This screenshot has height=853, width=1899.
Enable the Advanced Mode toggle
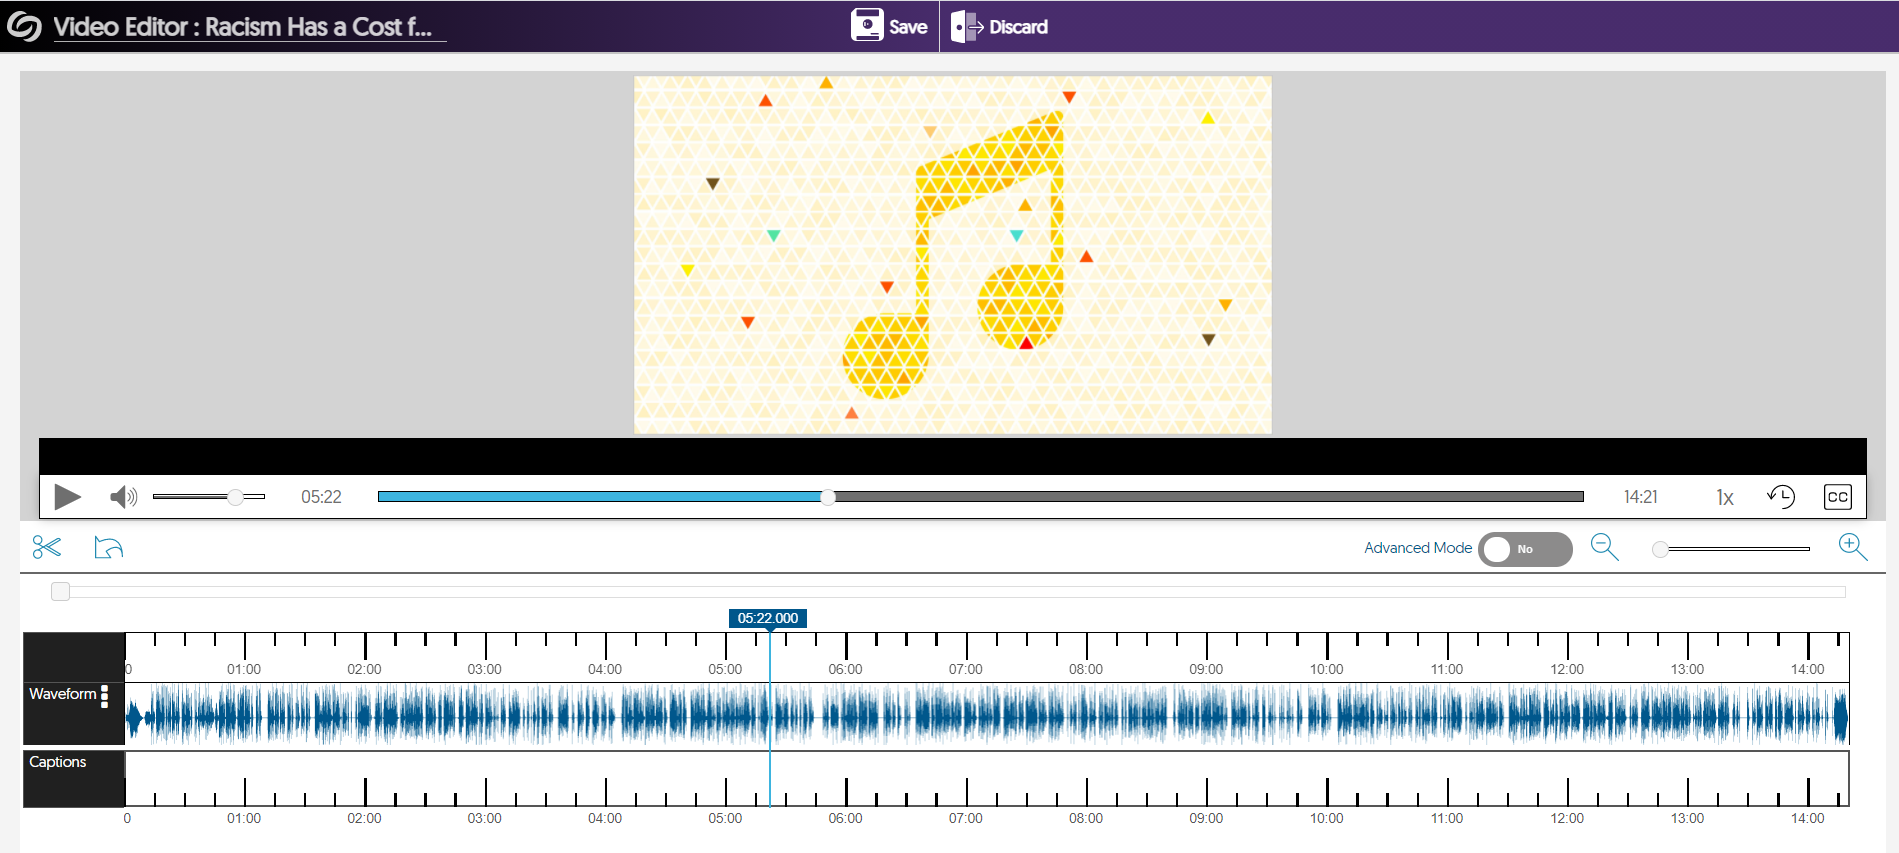tap(1524, 549)
